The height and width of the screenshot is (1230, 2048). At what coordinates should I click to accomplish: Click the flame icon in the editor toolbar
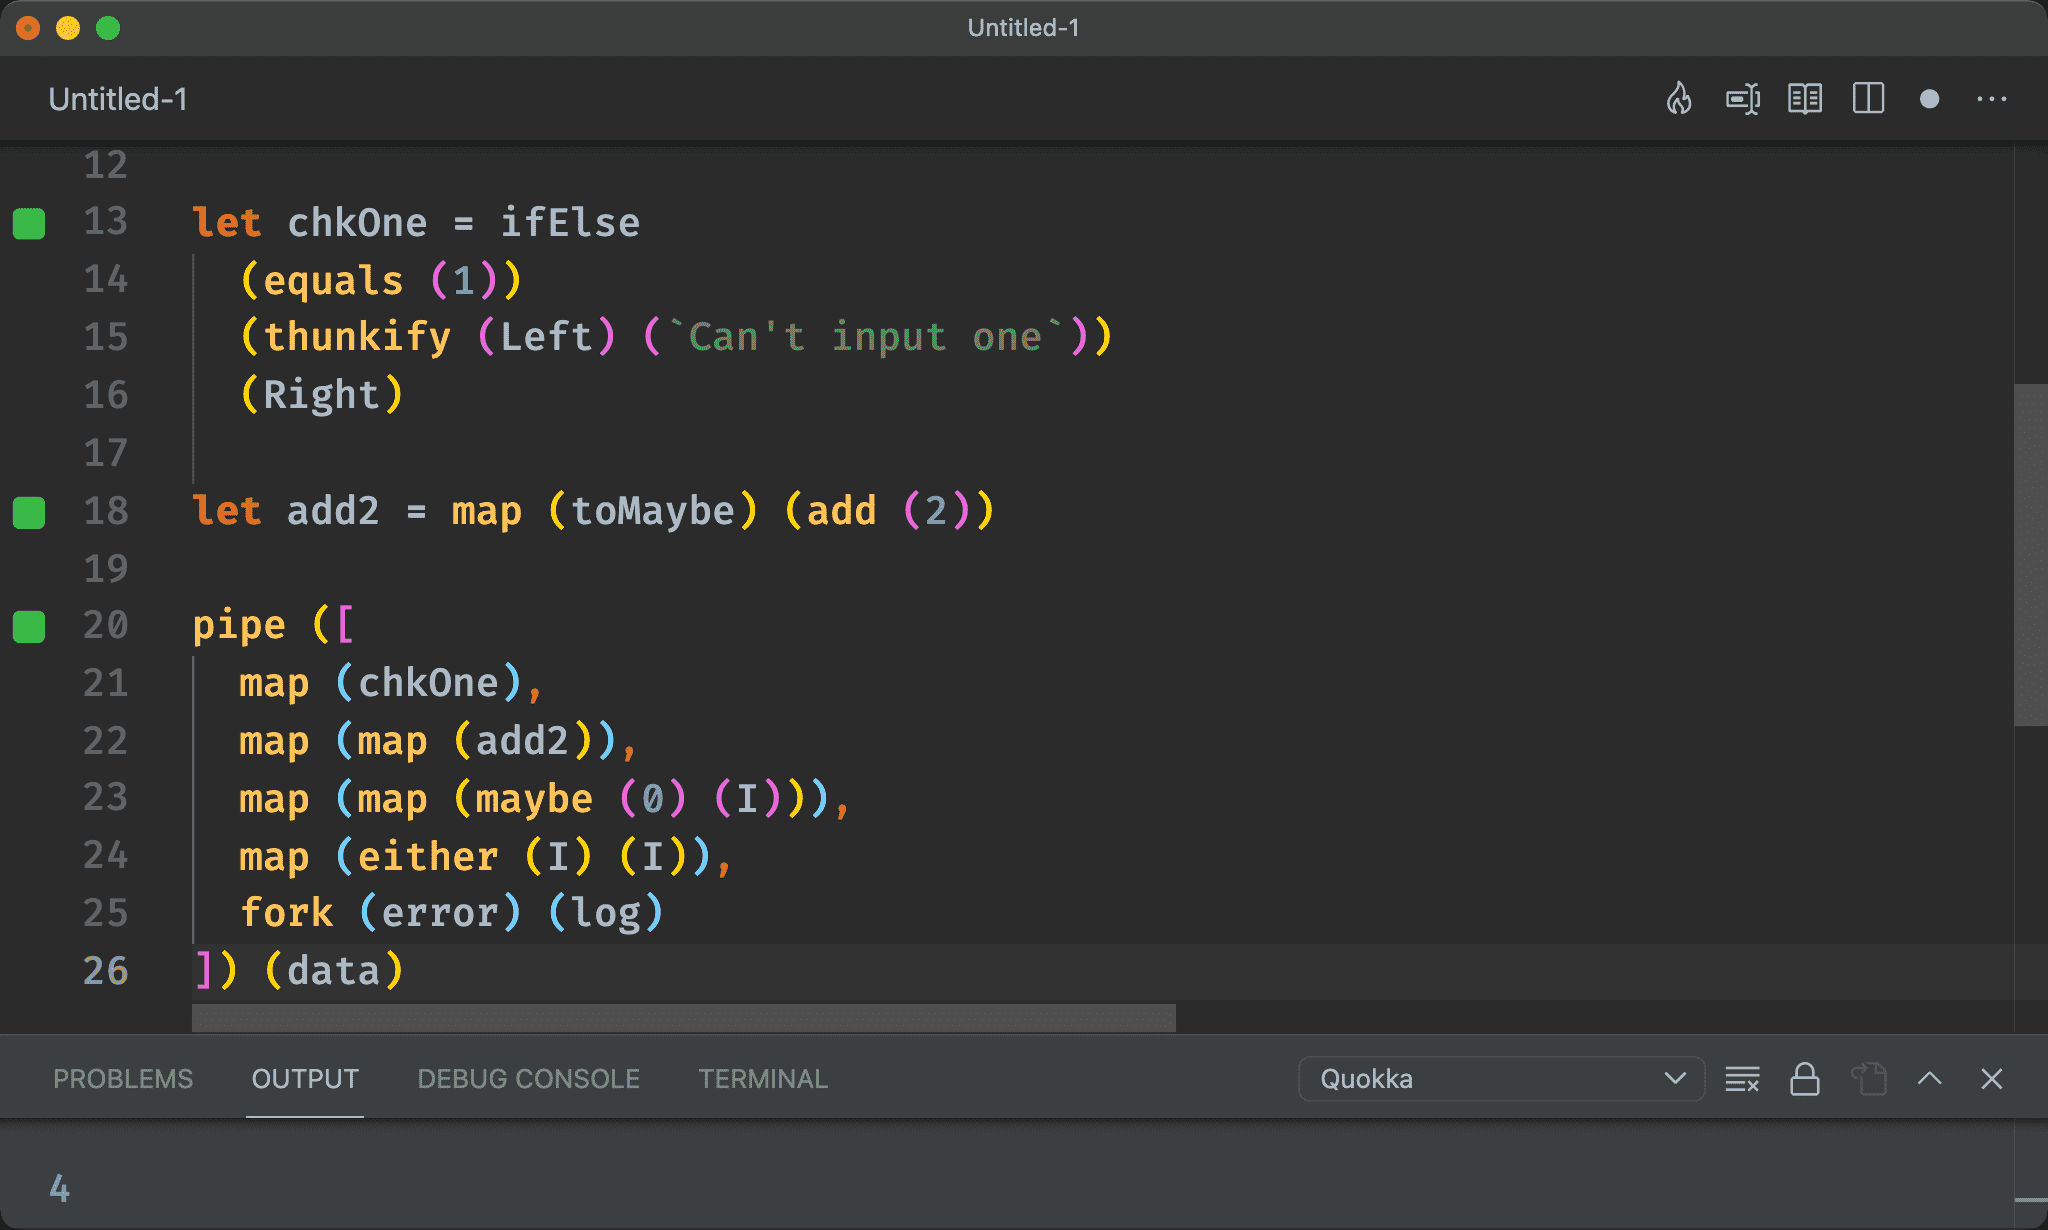coord(1679,99)
